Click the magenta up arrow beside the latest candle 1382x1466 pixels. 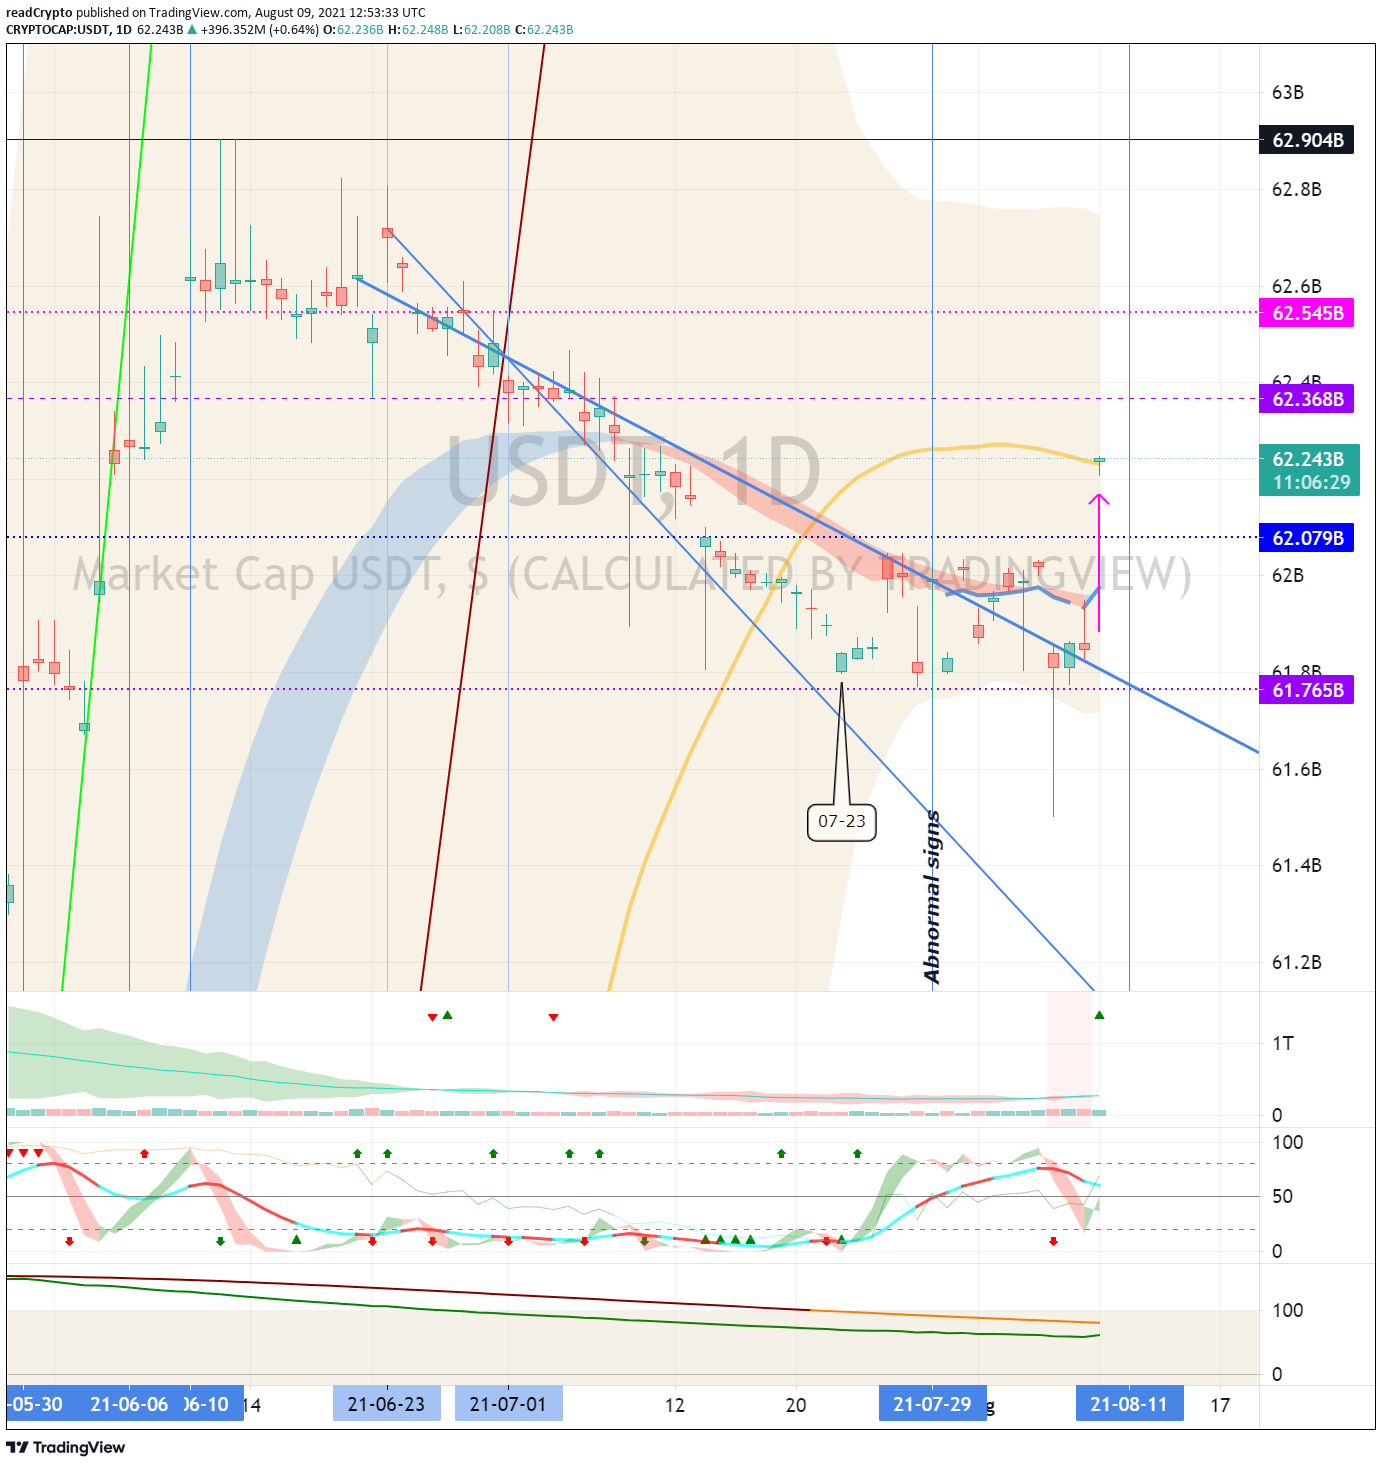pos(1099,562)
